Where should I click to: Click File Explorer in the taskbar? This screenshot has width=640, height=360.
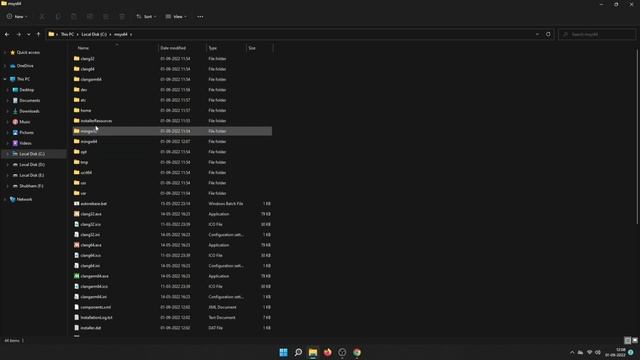tap(313, 352)
